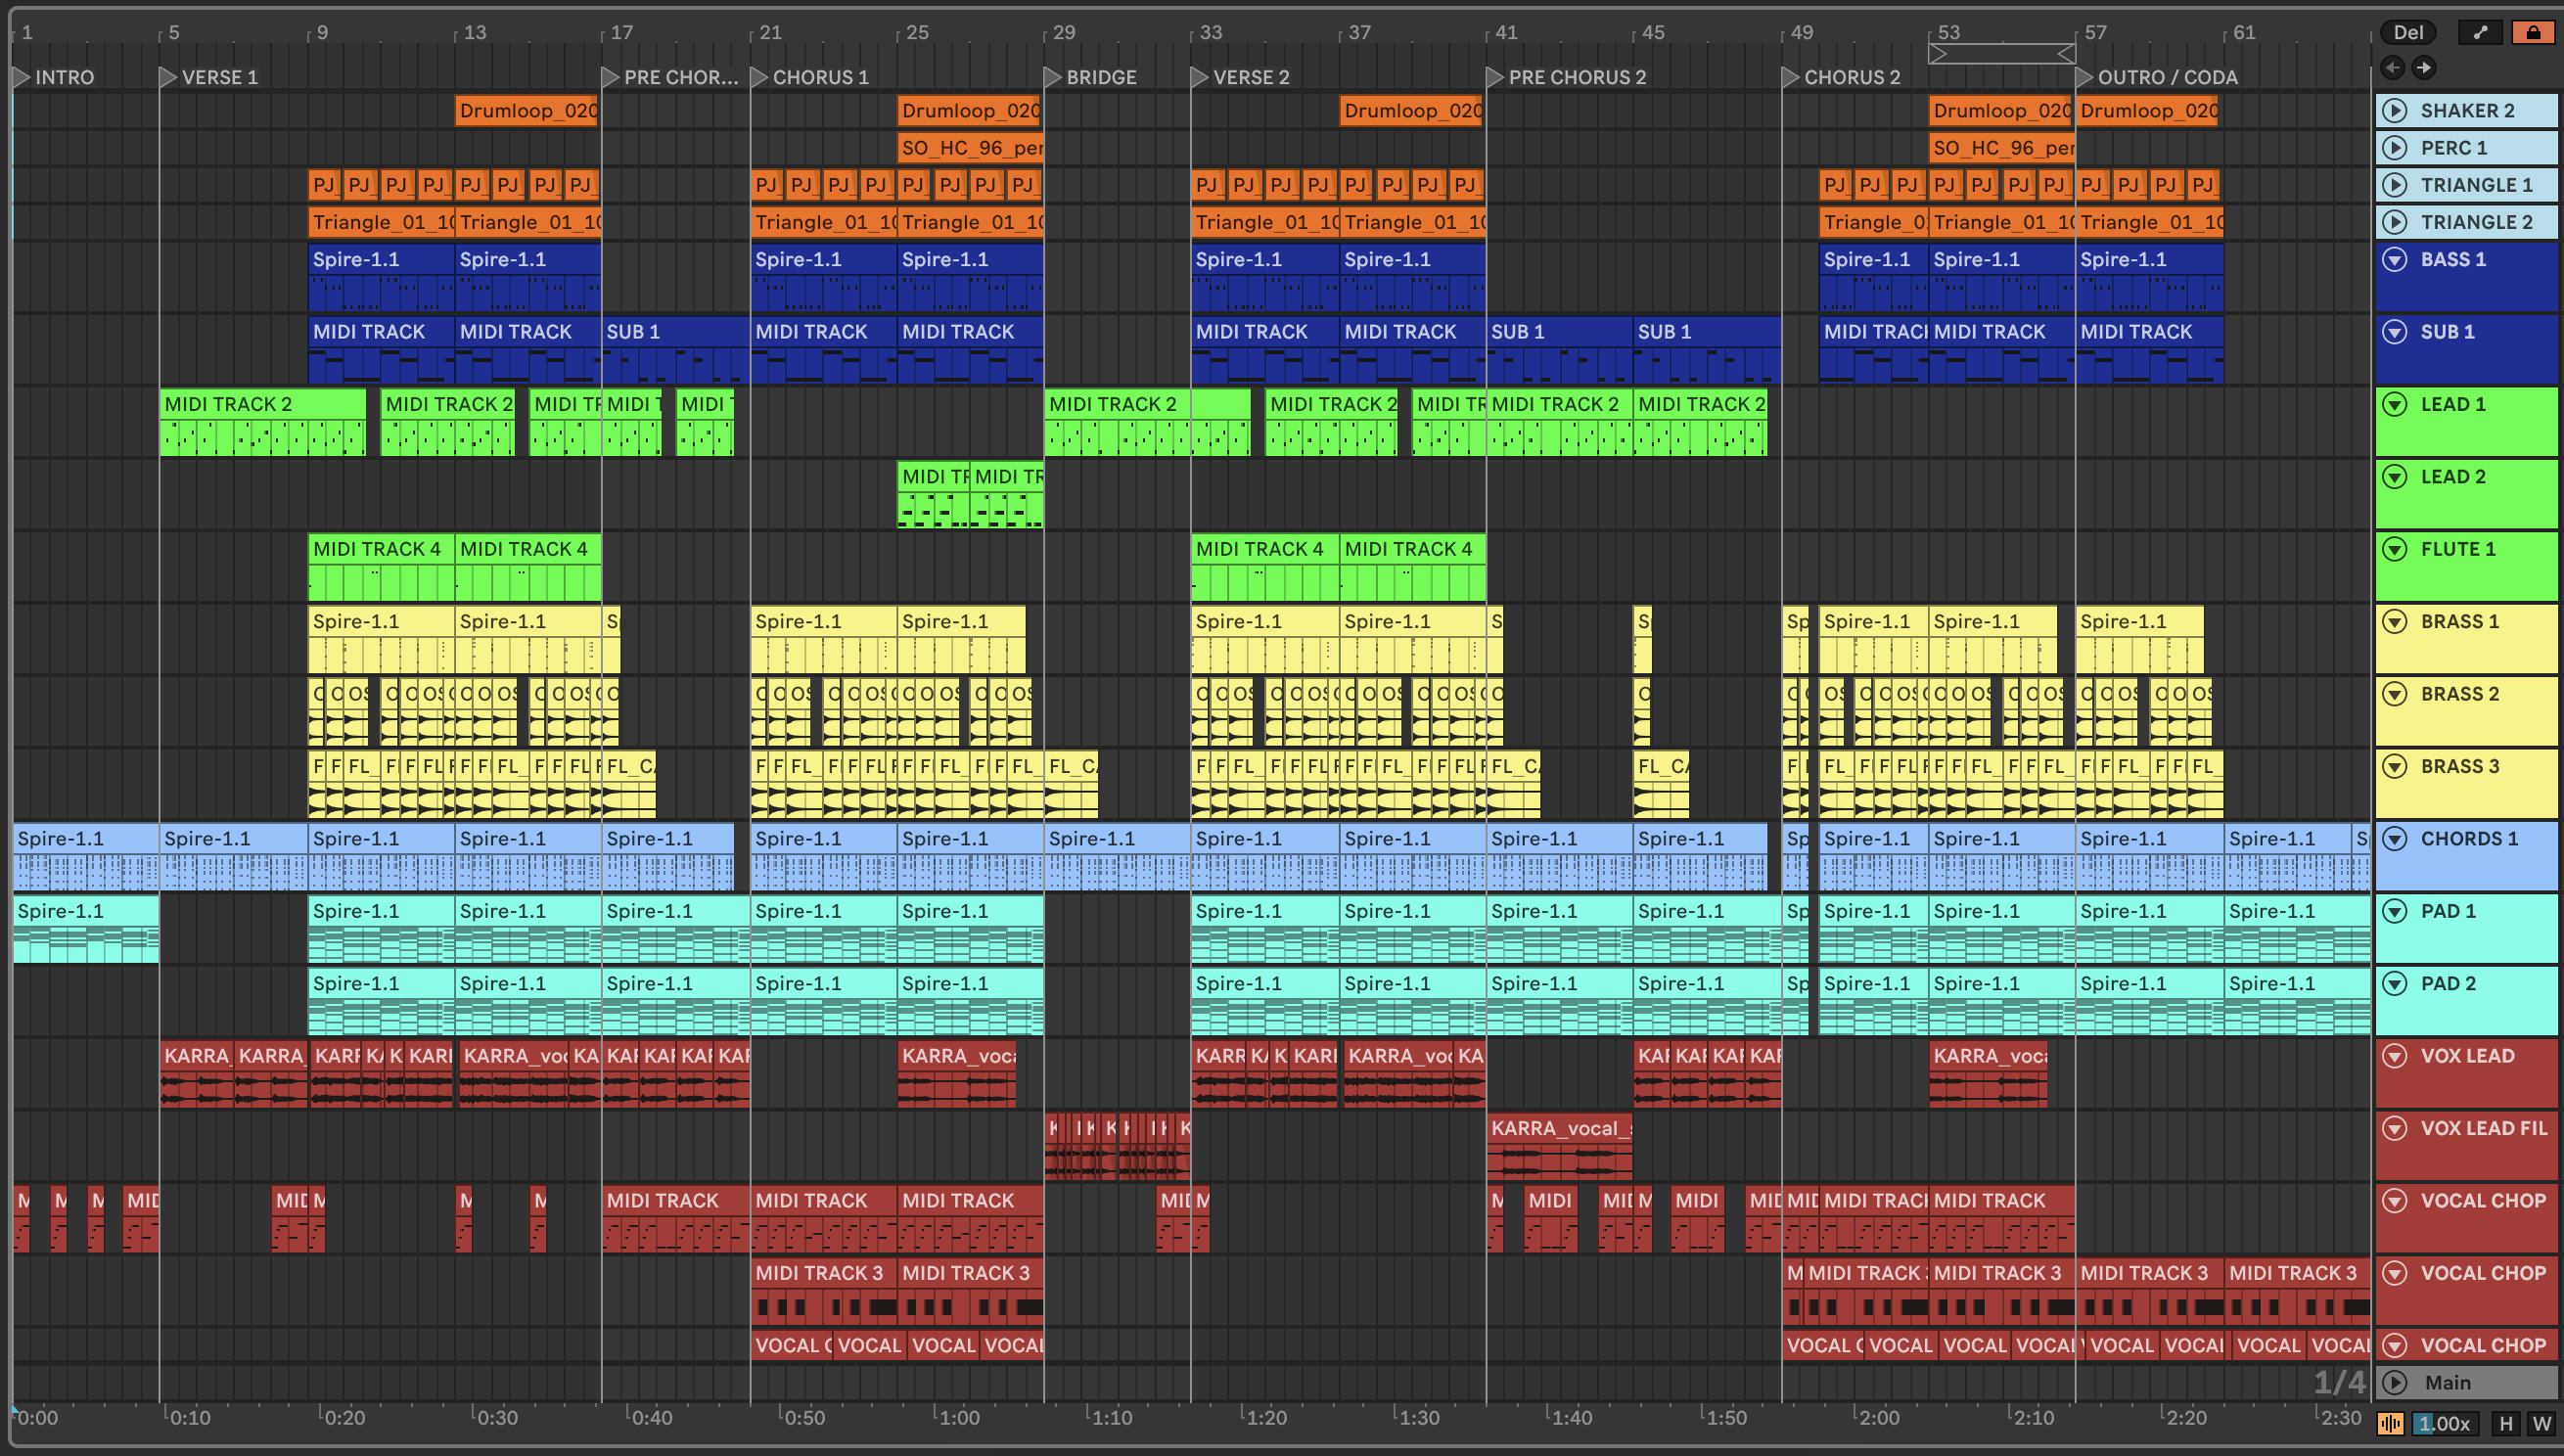The width and height of the screenshot is (2564, 1456).
Task: Click the H optimize height button
Action: point(2505,1424)
